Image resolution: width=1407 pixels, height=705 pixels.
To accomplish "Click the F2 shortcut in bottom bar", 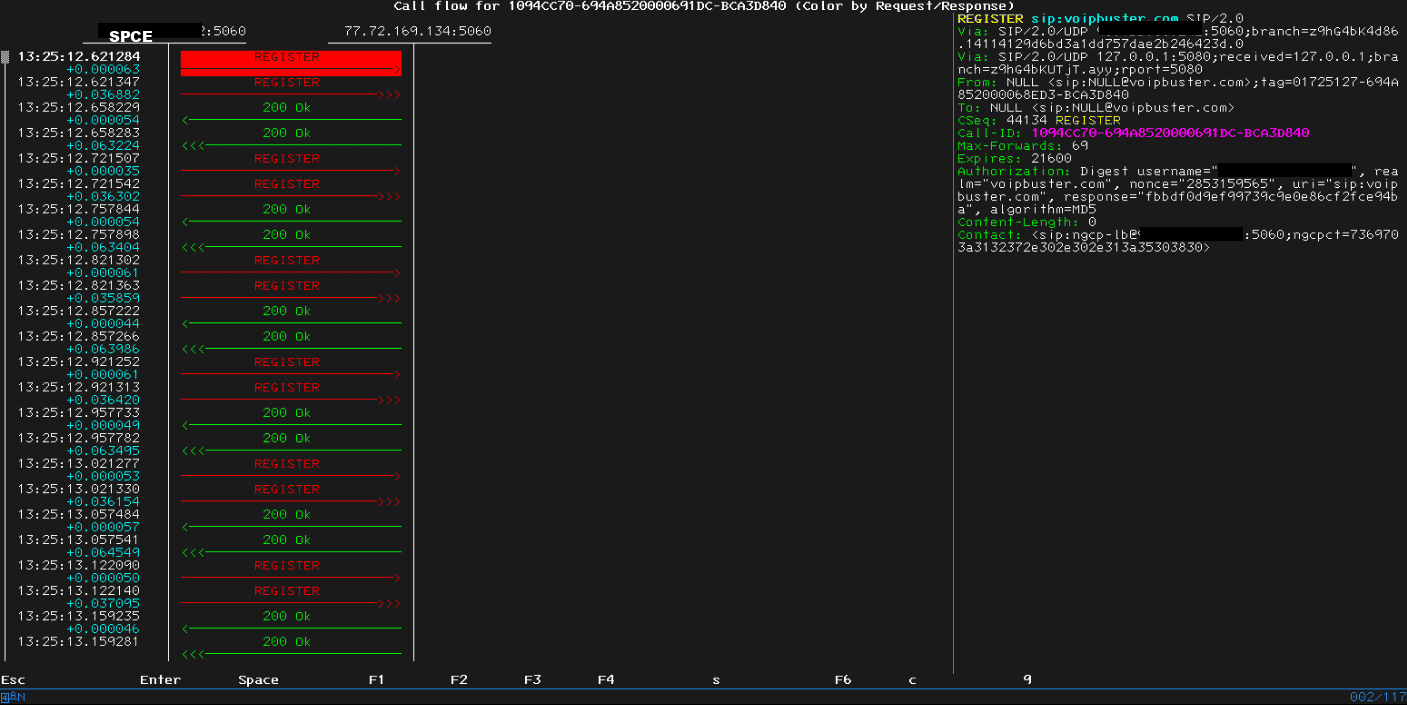I will 458,680.
